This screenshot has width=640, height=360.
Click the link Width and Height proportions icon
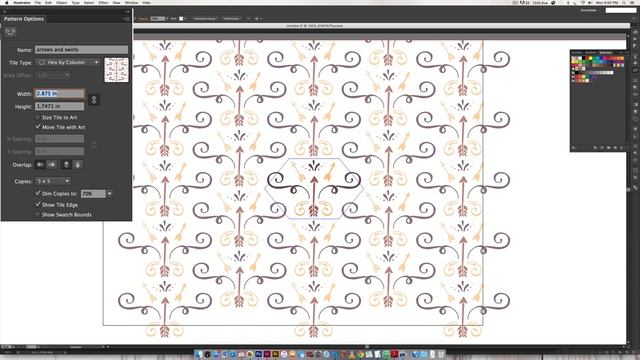[93, 100]
